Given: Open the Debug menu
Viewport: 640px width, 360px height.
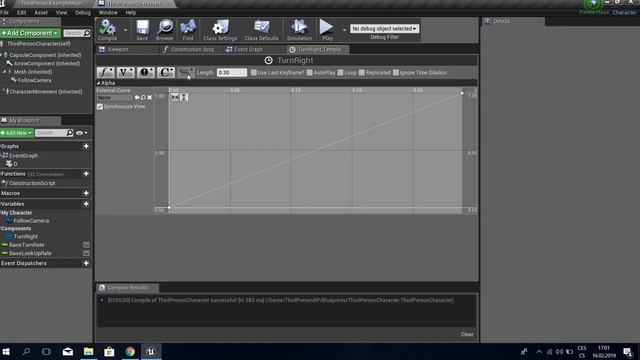Looking at the screenshot, I should point(83,13).
